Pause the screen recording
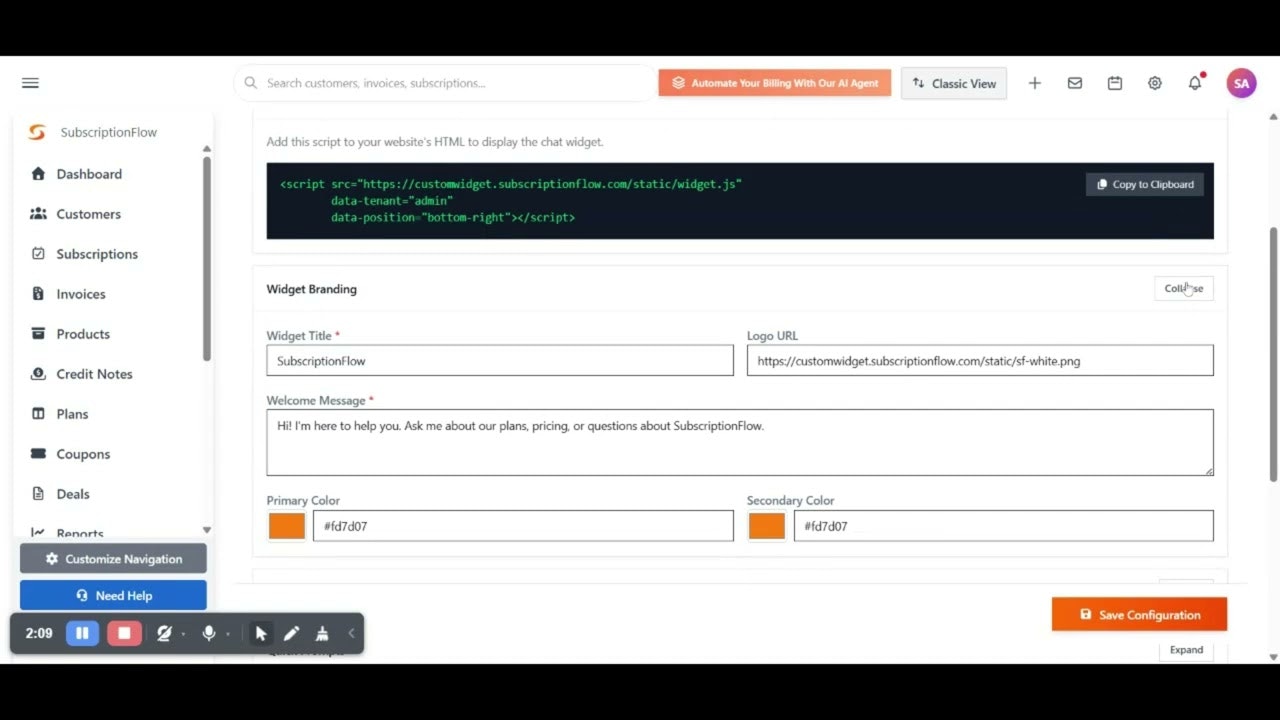This screenshot has width=1280, height=720. point(82,633)
